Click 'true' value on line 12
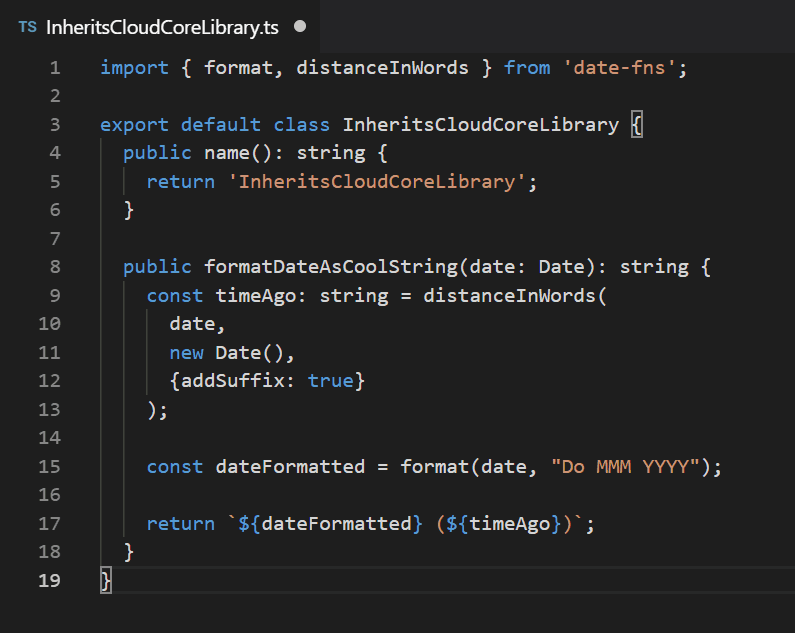The width and height of the screenshot is (795, 633). 331,381
